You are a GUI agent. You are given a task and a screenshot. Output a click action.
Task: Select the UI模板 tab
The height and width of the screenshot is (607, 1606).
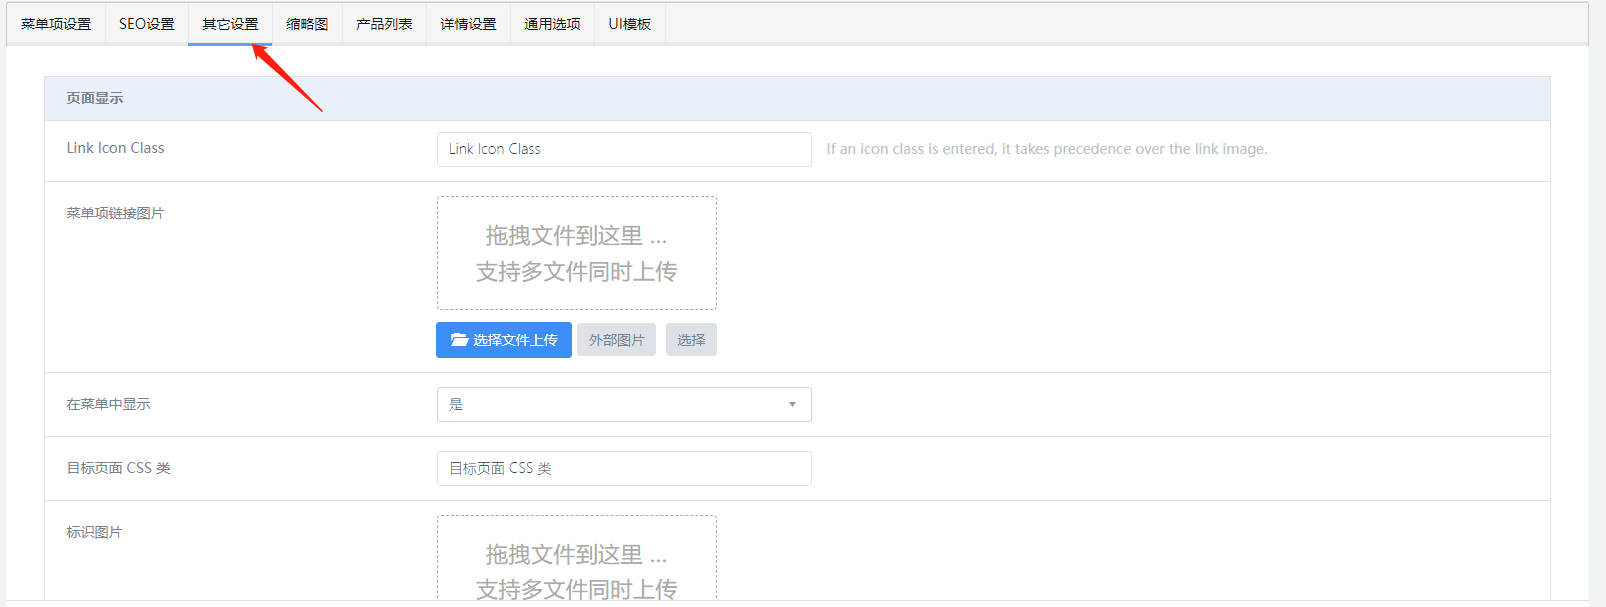point(629,24)
